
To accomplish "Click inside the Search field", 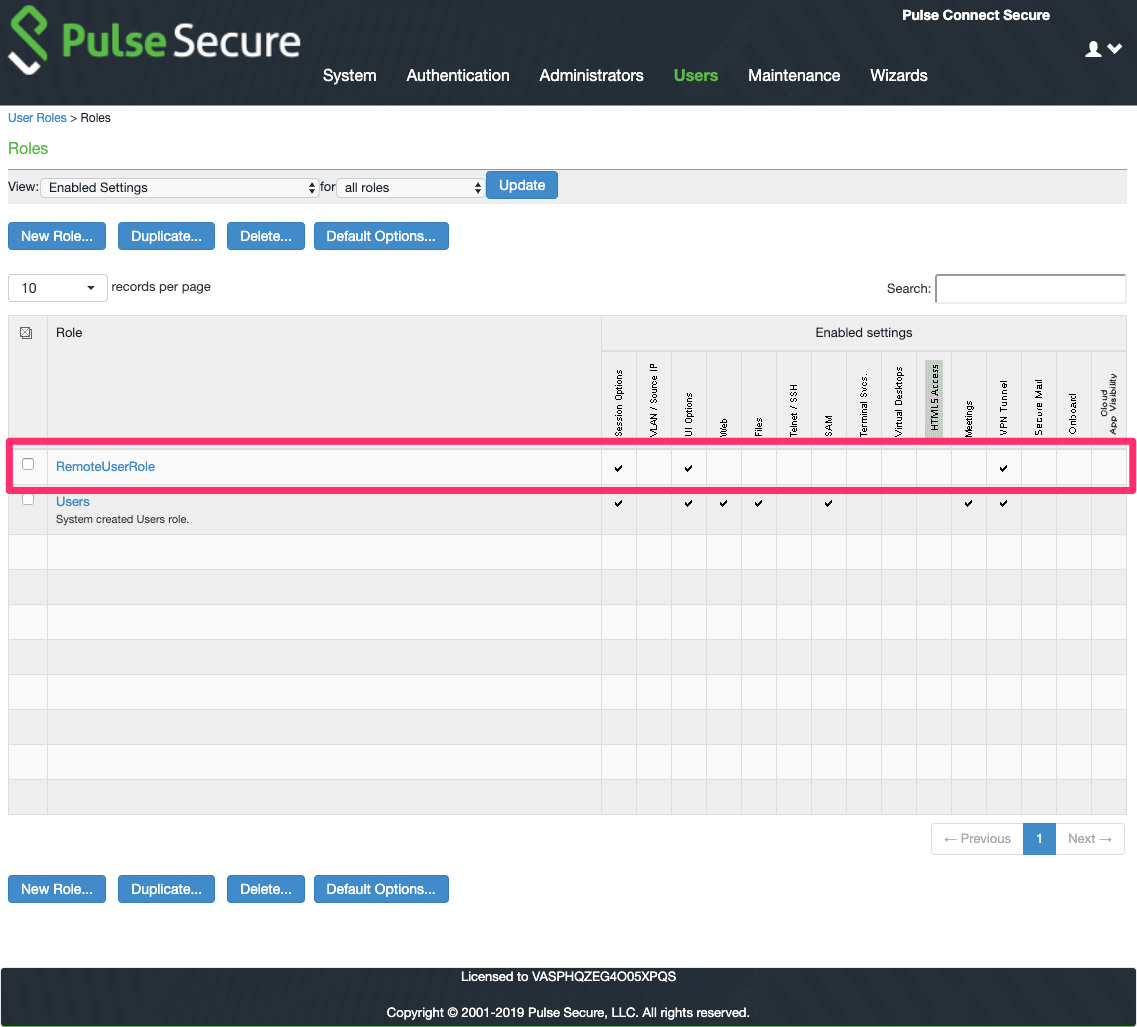I will (1030, 288).
